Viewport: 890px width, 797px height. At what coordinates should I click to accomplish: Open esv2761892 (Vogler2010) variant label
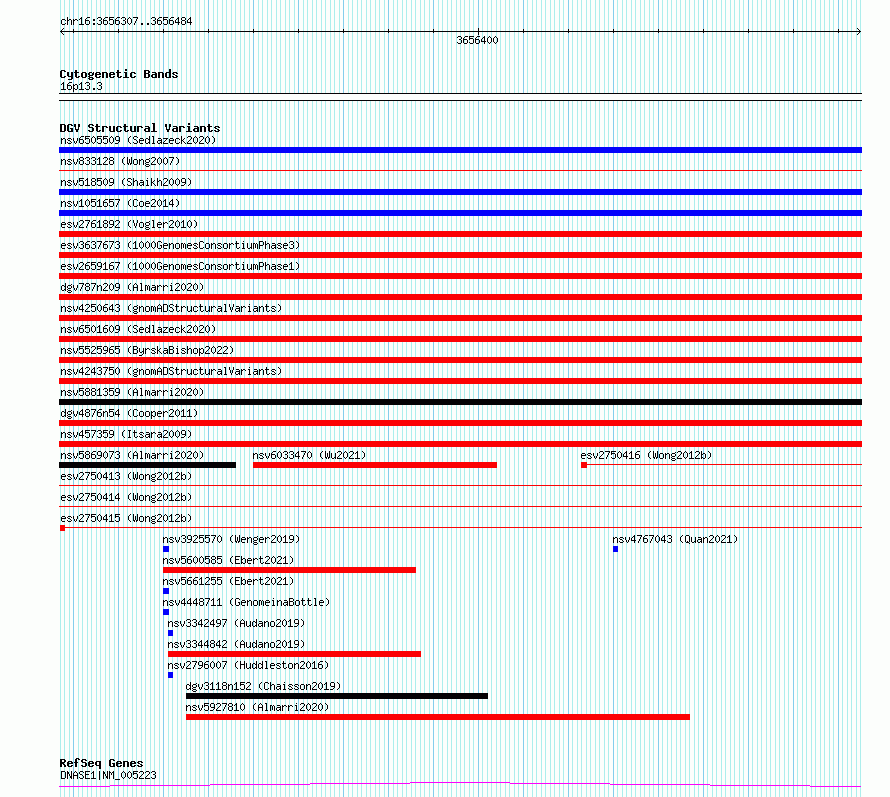pos(129,224)
